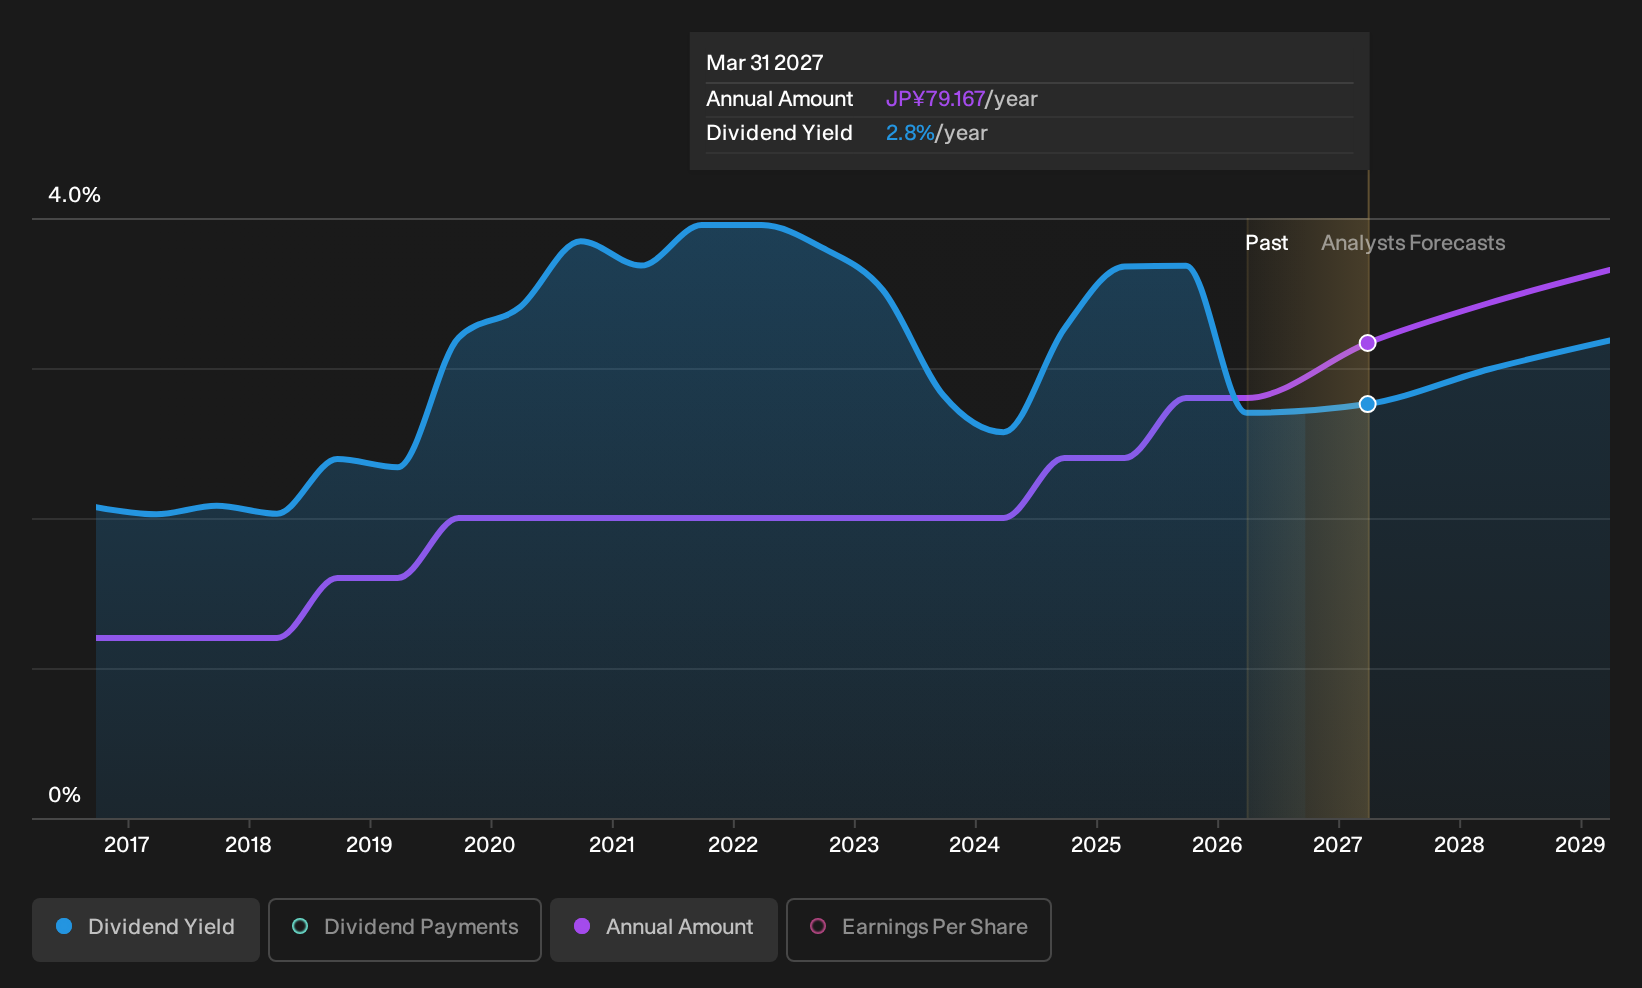Select the purple Annual Amount data point marker
Viewport: 1642px width, 988px height.
point(1367,343)
